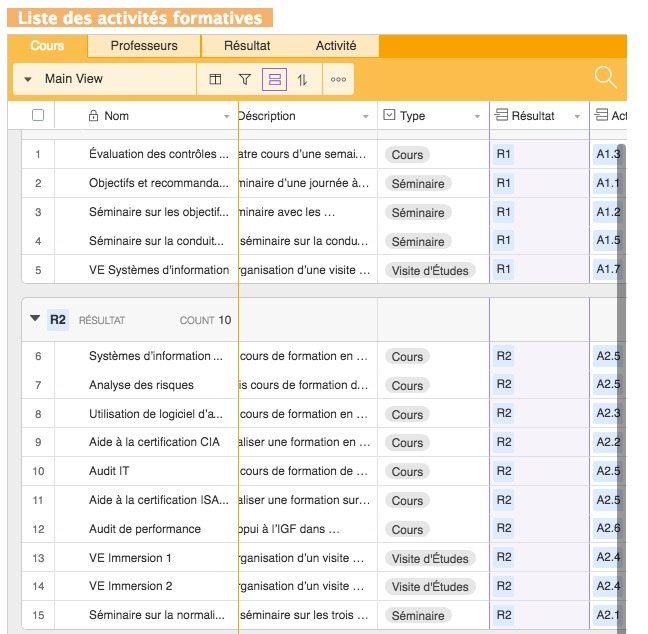Click the search magnifier icon
The width and height of the screenshot is (648, 634).
605,77
